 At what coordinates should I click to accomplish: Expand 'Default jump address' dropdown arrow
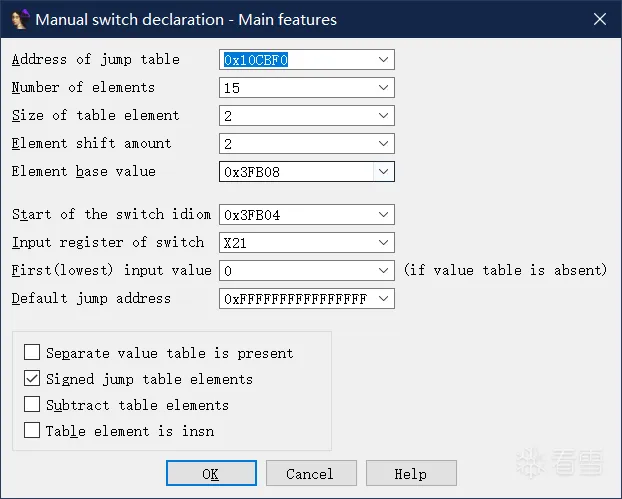(x=383, y=298)
